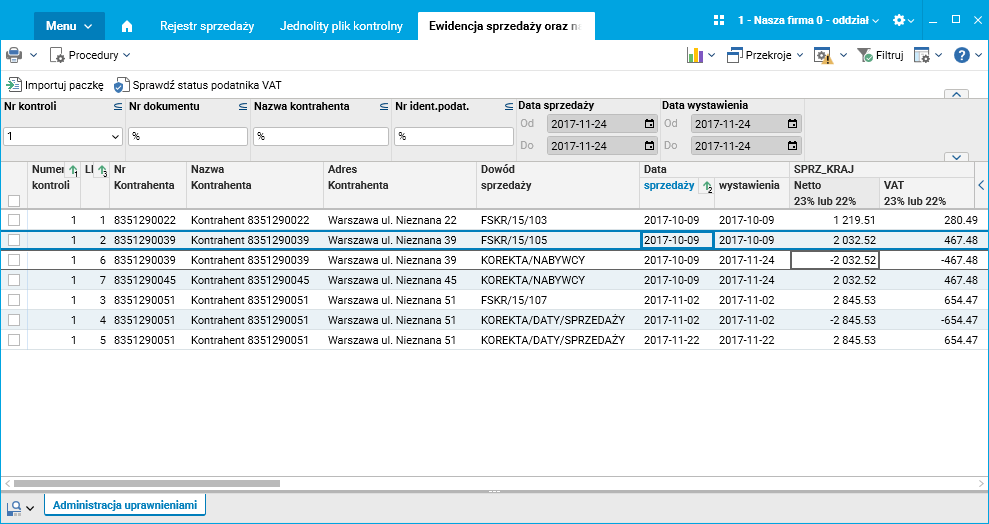Select checkbox of row FSKR/15/107
The height and width of the screenshot is (524, 989).
click(x=14, y=300)
